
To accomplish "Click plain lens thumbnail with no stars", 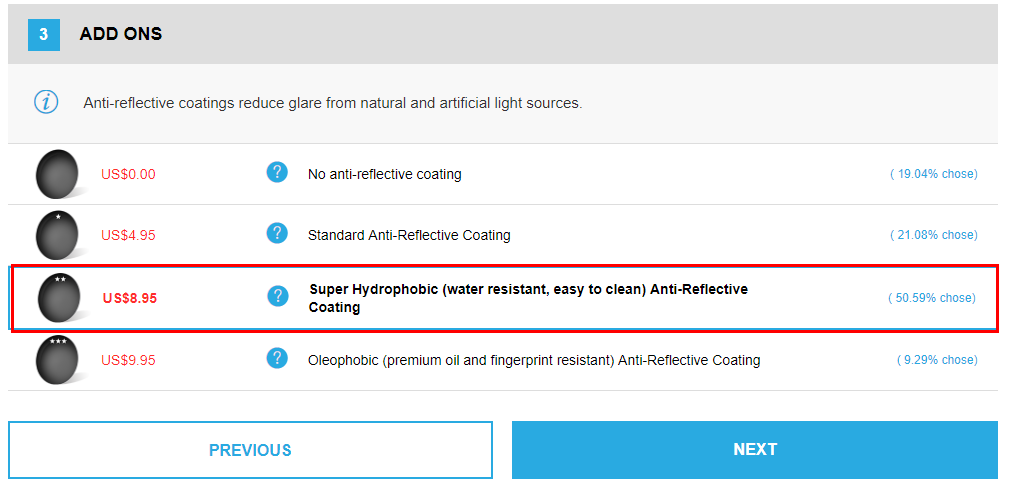I will tap(59, 174).
